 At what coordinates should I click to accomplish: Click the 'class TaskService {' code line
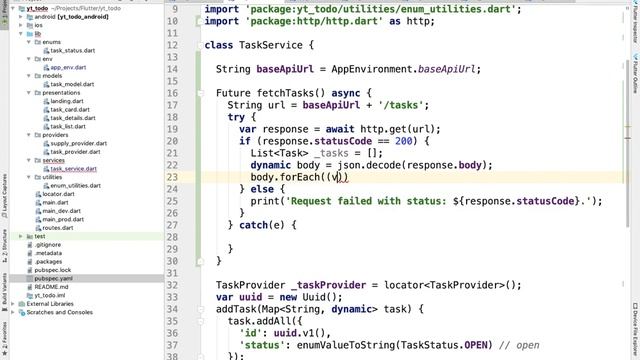pos(259,45)
